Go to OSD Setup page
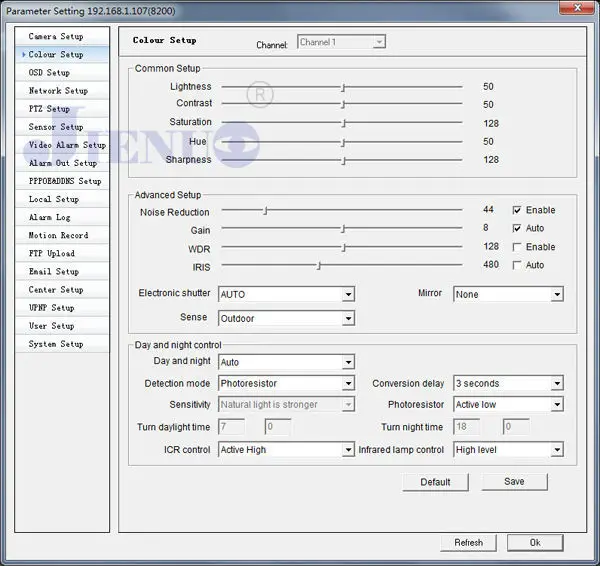Viewport: 600px width, 566px height. (x=62, y=72)
